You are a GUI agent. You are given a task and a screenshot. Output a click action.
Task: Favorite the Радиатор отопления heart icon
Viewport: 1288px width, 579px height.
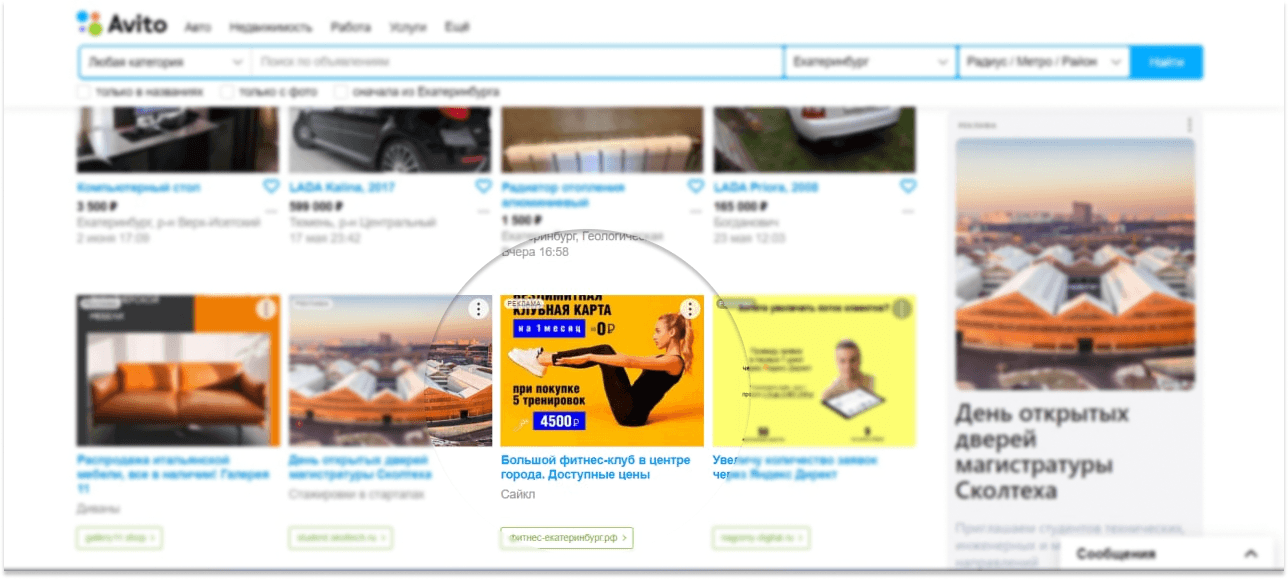tap(696, 187)
